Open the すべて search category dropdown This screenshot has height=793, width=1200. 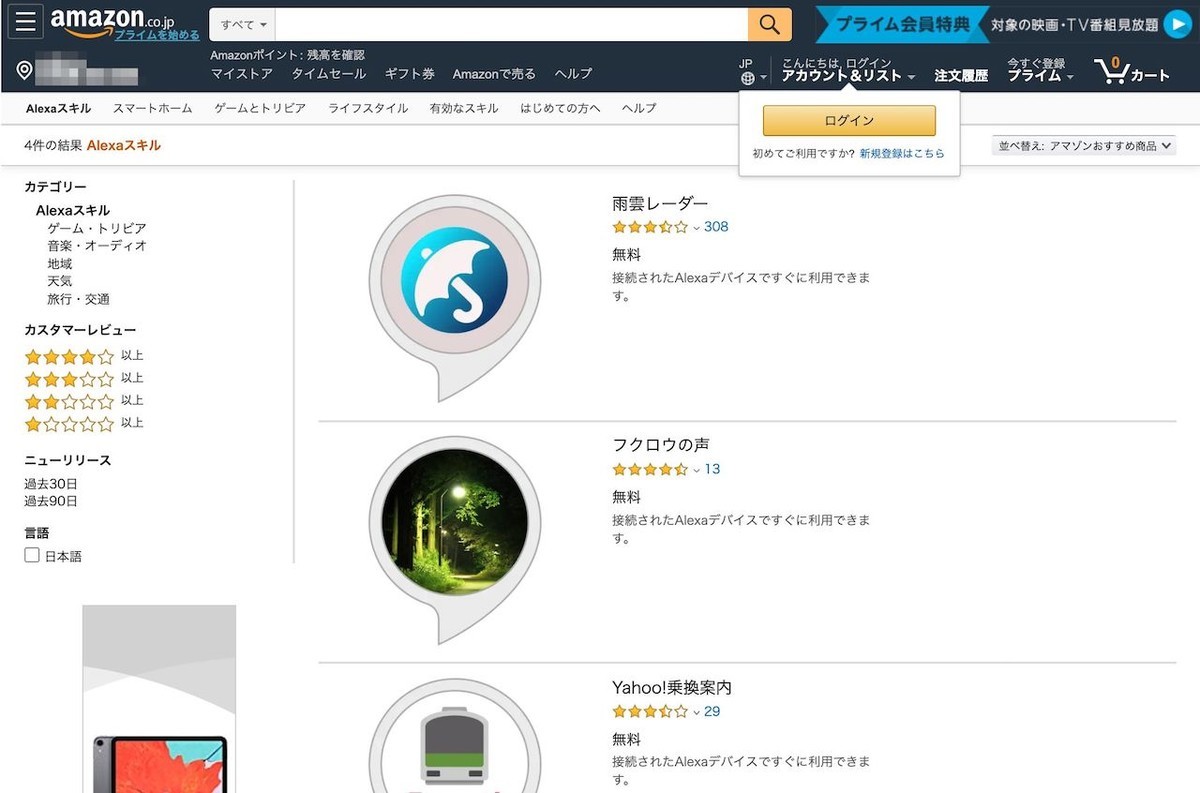coord(243,24)
